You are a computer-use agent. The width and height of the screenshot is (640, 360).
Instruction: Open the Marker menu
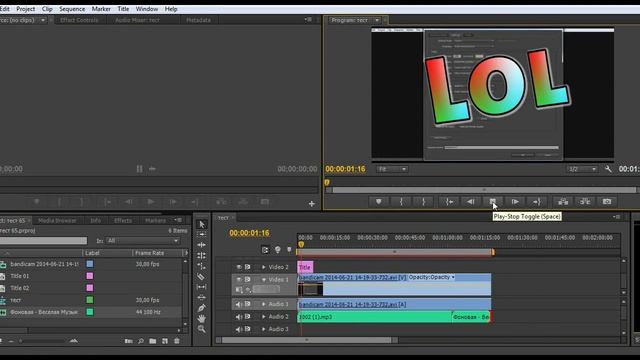point(101,9)
